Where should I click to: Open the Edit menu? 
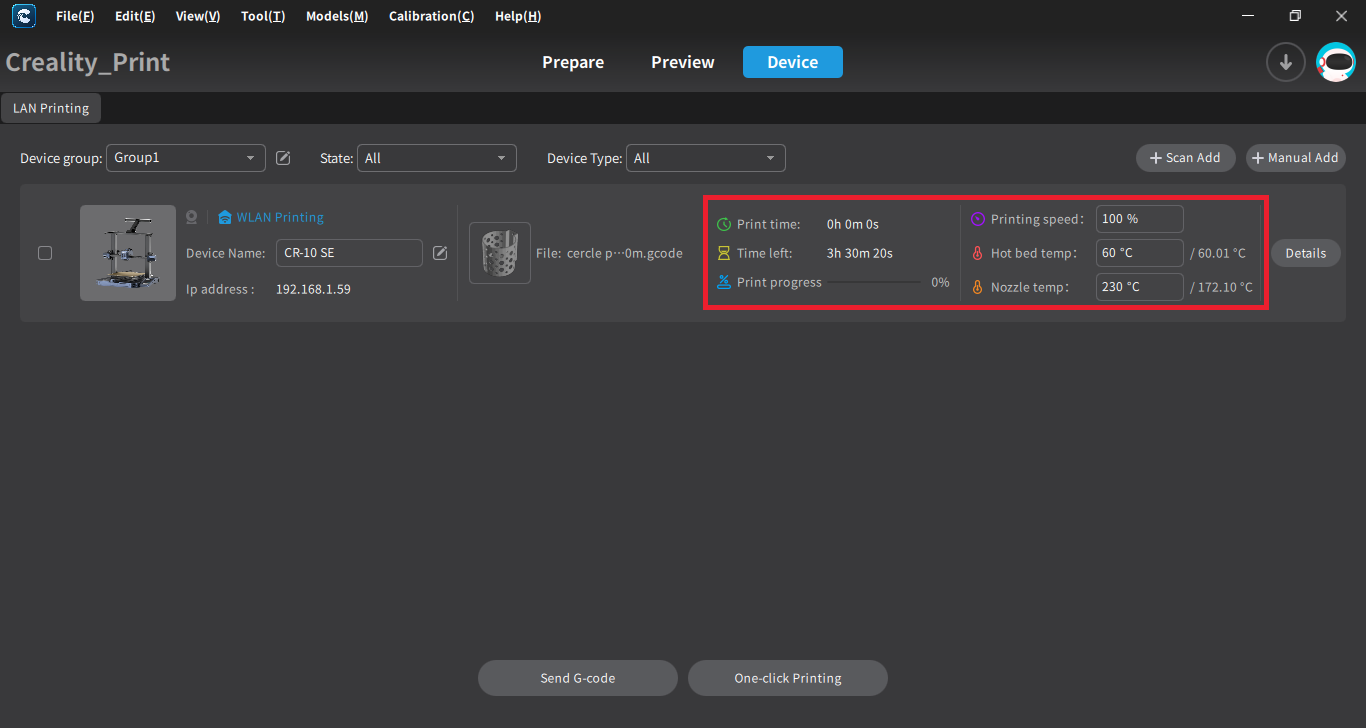coord(135,16)
